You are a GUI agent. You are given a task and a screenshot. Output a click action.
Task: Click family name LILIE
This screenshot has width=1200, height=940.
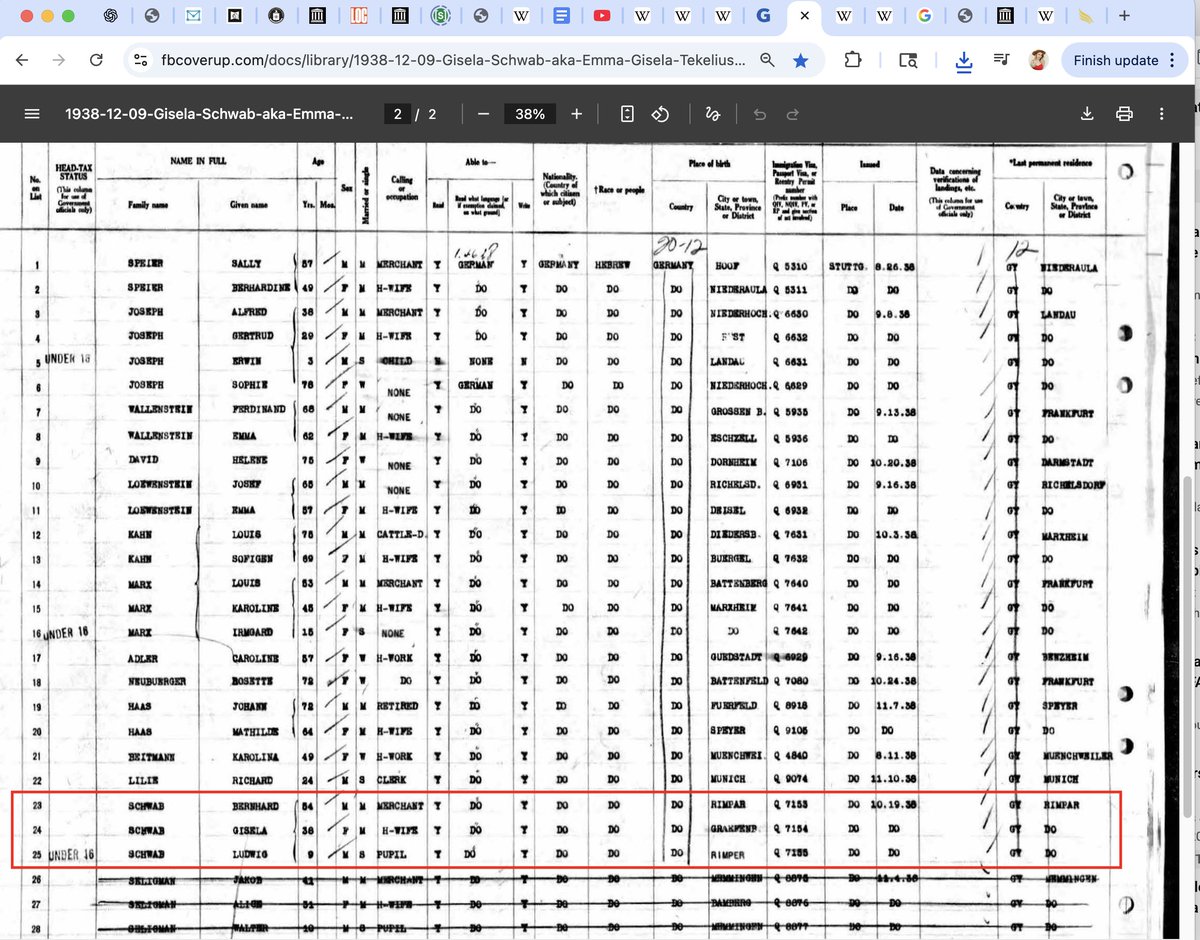coord(141,780)
